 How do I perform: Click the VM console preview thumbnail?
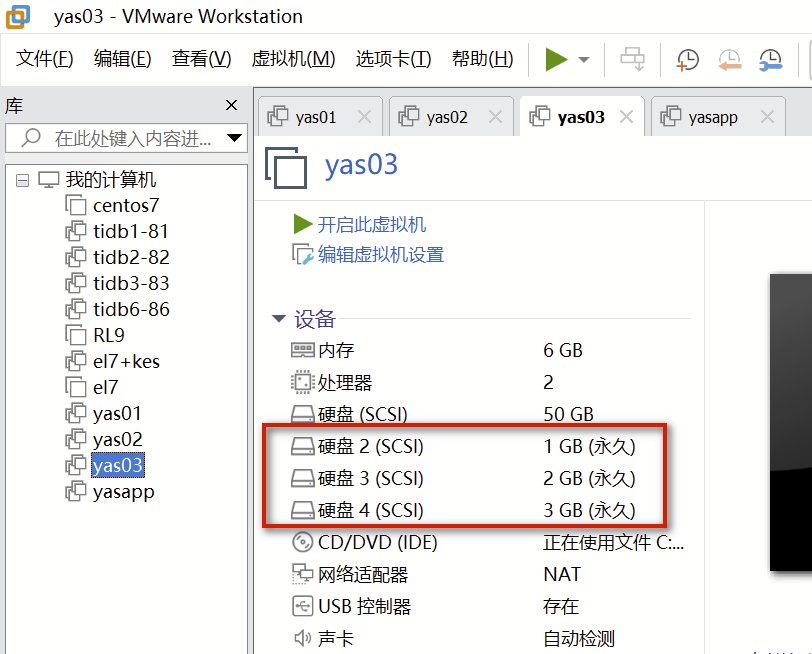(791, 423)
